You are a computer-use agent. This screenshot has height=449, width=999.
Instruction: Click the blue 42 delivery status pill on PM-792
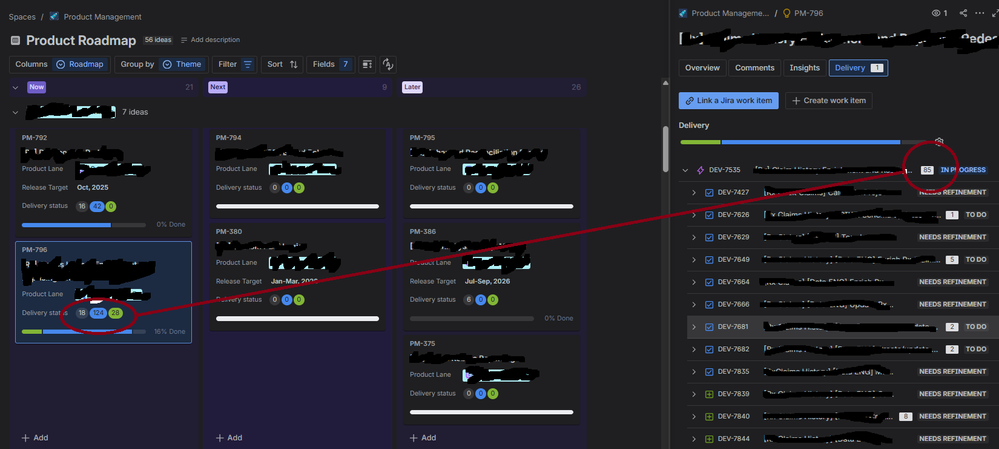click(97, 206)
